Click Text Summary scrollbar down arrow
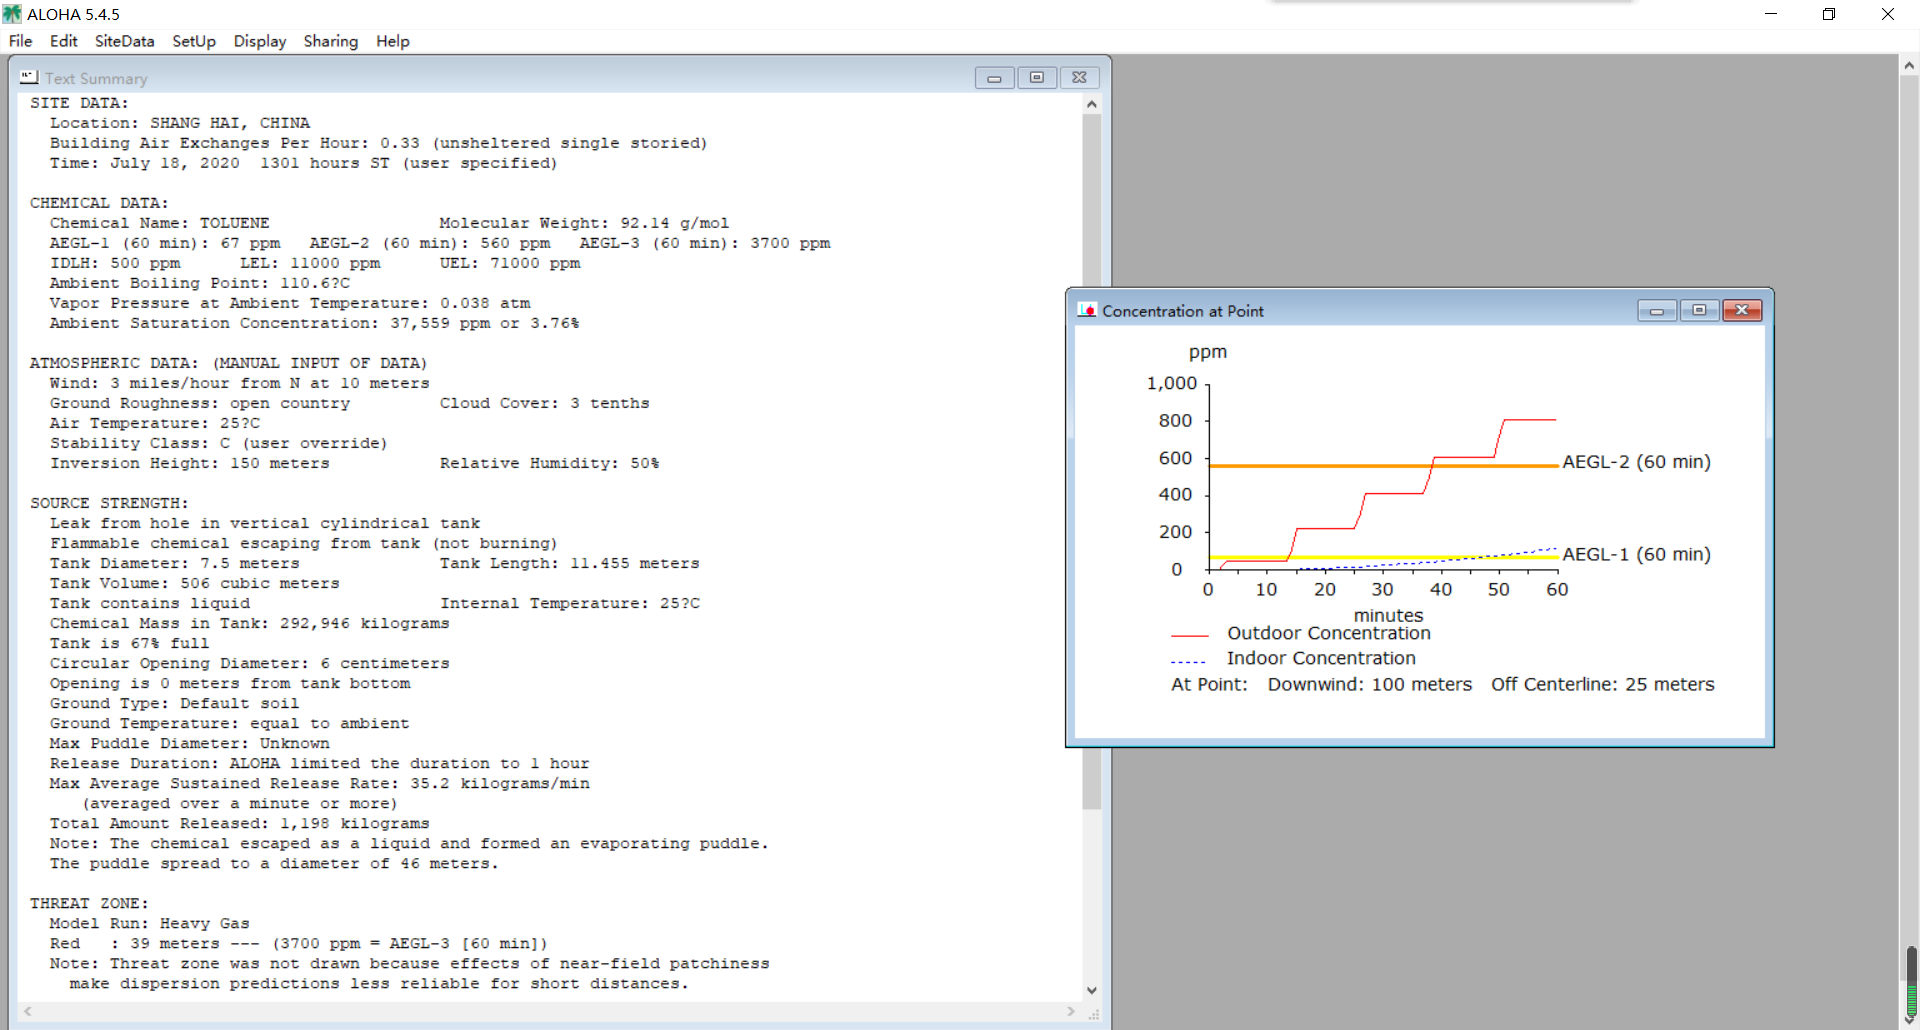 [x=1092, y=990]
